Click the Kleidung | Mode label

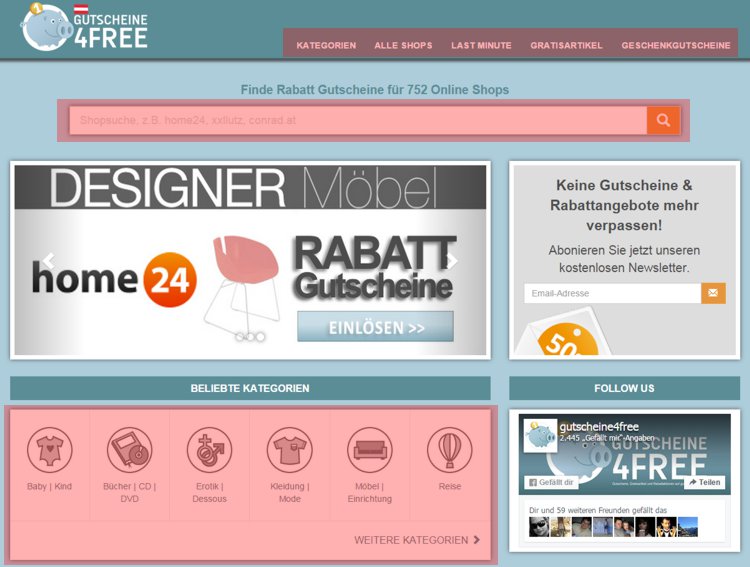[290, 492]
